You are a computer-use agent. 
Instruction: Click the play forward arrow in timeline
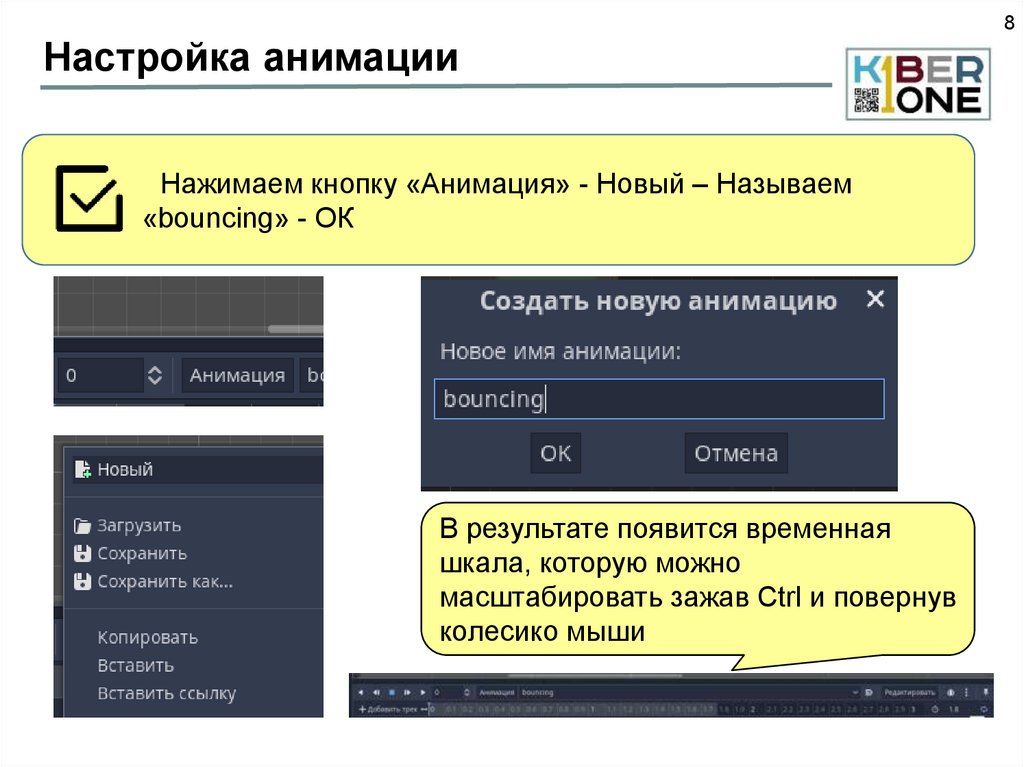pyautogui.click(x=423, y=693)
